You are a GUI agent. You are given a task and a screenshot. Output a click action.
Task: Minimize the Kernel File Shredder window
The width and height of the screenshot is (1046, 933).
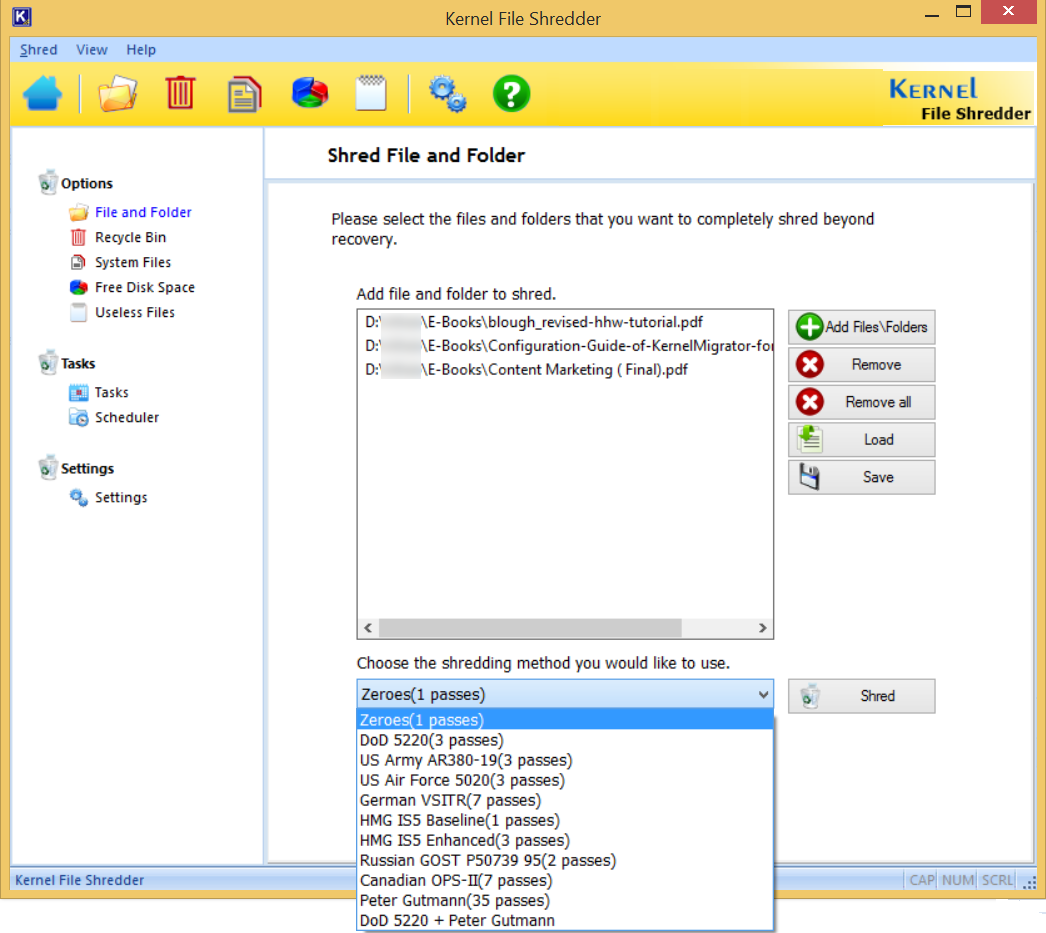(x=932, y=13)
